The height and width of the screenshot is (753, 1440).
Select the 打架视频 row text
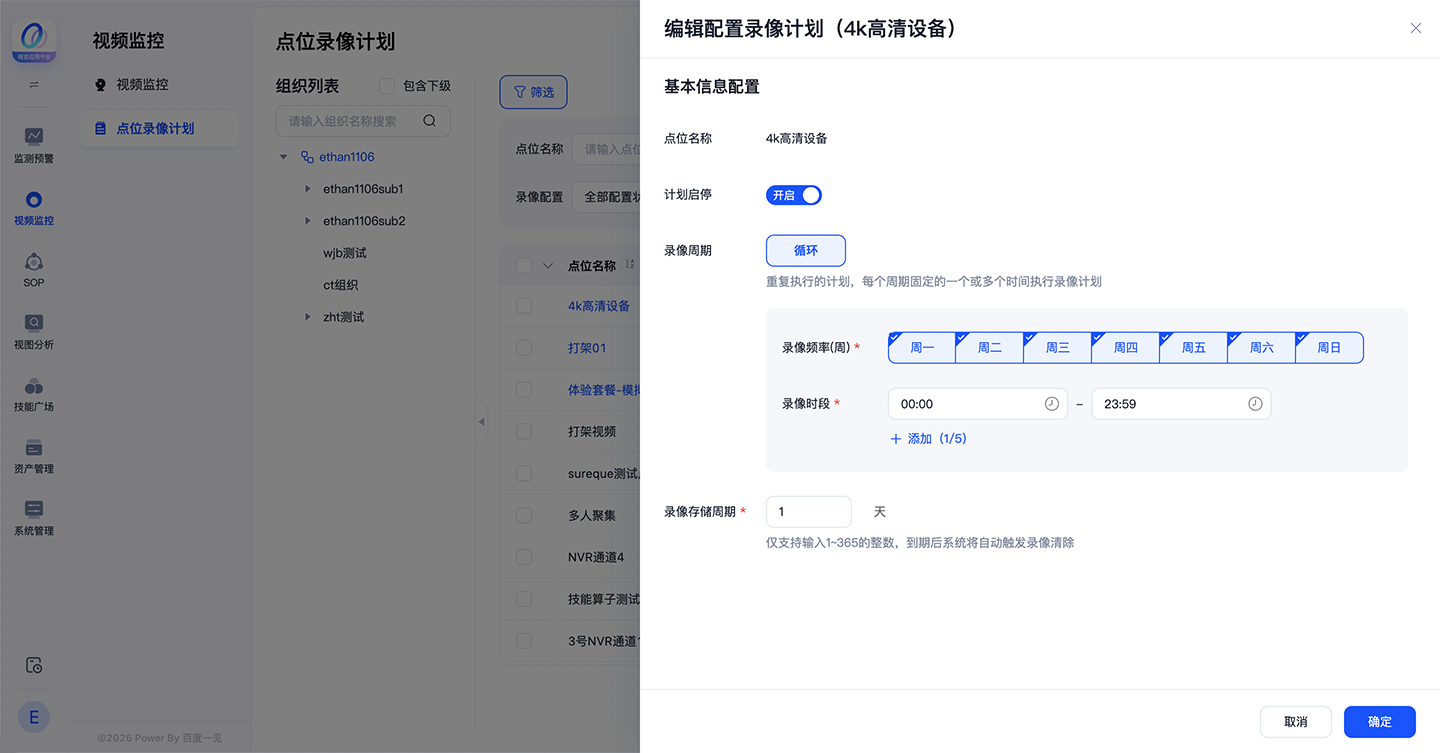(592, 432)
